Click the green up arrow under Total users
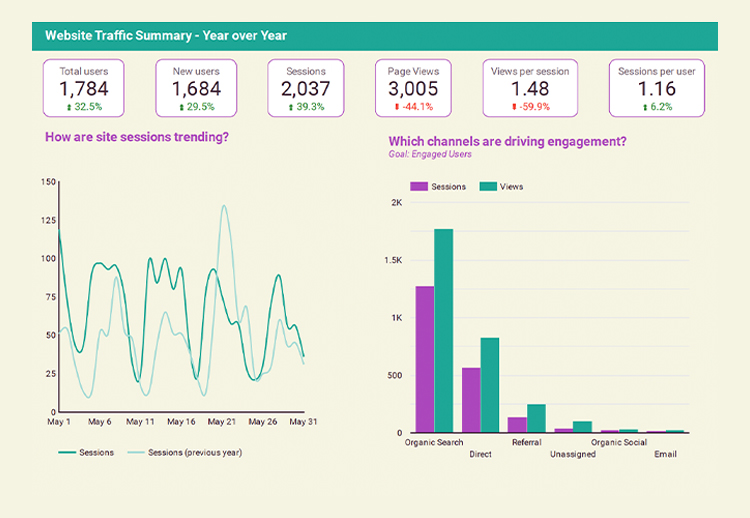 (68, 107)
